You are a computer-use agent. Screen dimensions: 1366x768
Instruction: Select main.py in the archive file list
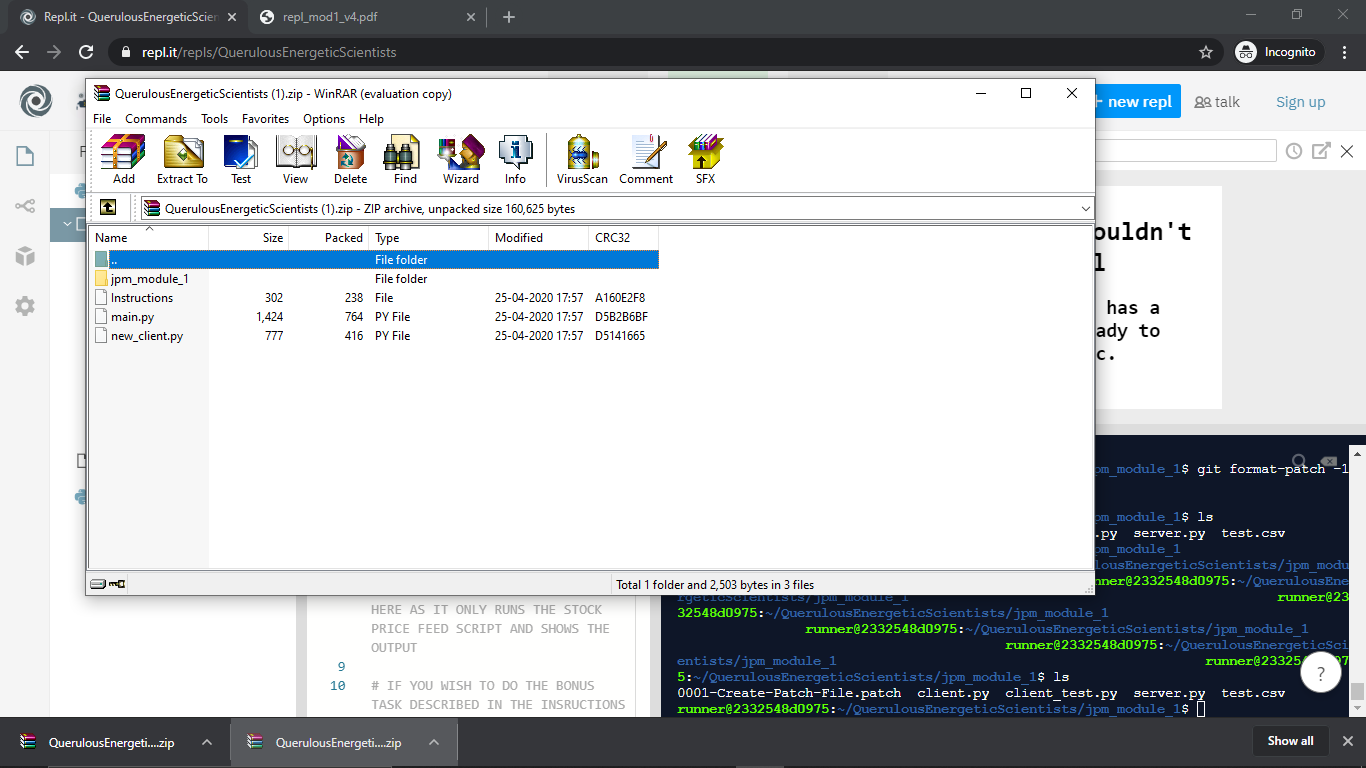click(x=130, y=316)
